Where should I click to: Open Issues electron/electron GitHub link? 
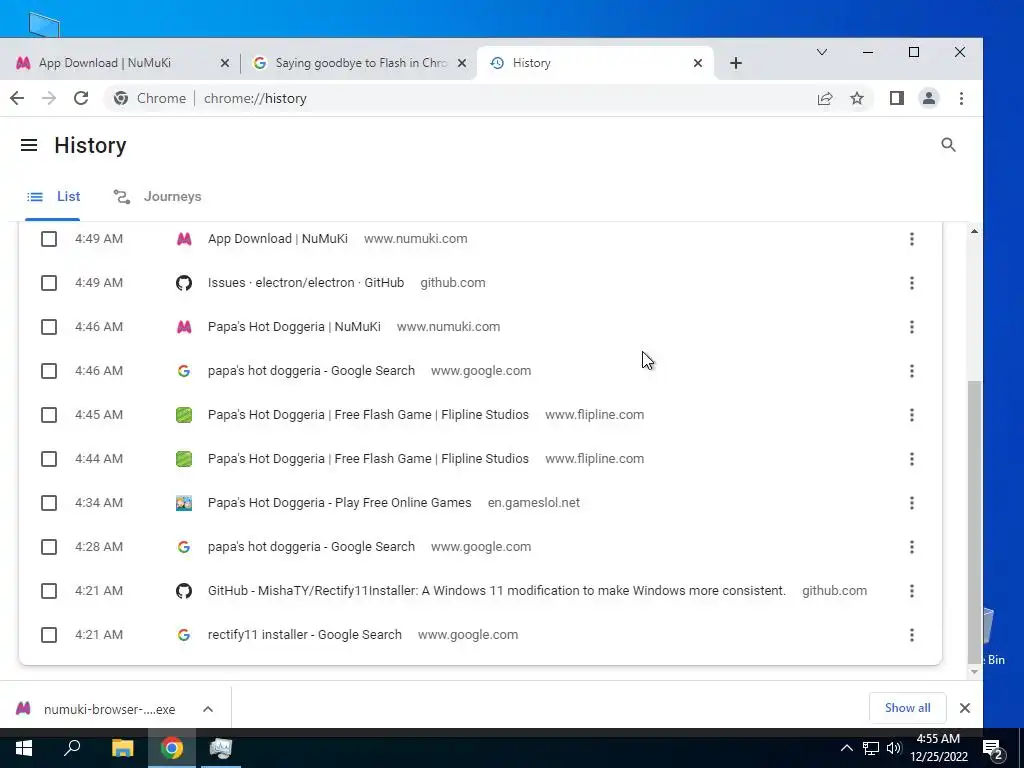[x=306, y=283]
